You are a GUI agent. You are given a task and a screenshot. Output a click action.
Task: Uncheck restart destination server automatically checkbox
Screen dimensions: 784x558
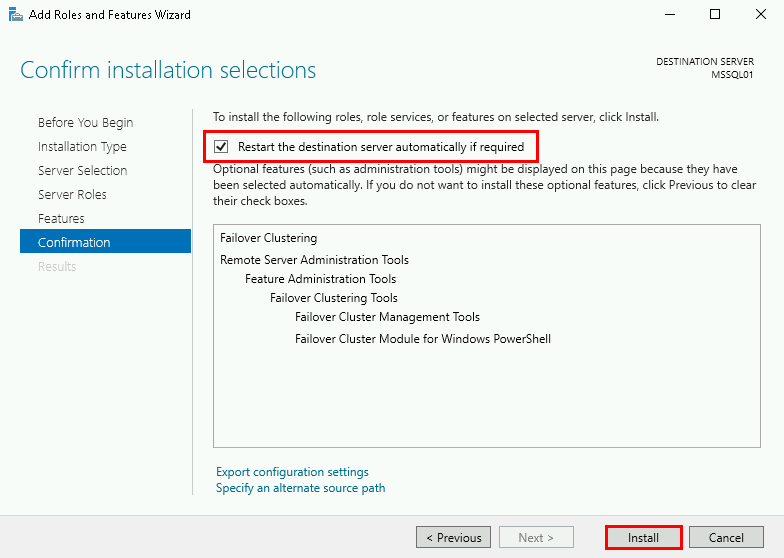pos(221,147)
